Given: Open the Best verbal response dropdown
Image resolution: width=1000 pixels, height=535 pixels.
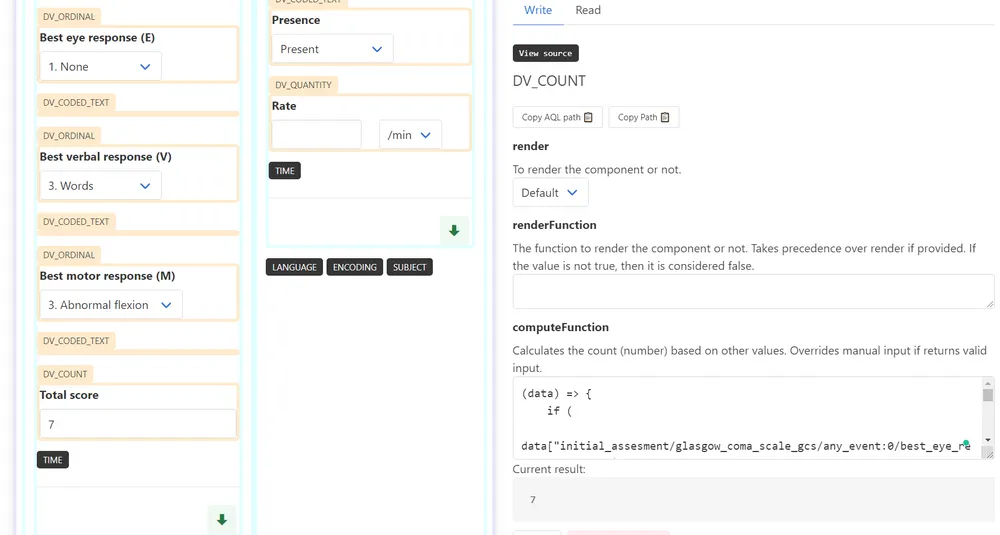Looking at the screenshot, I should 100,186.
